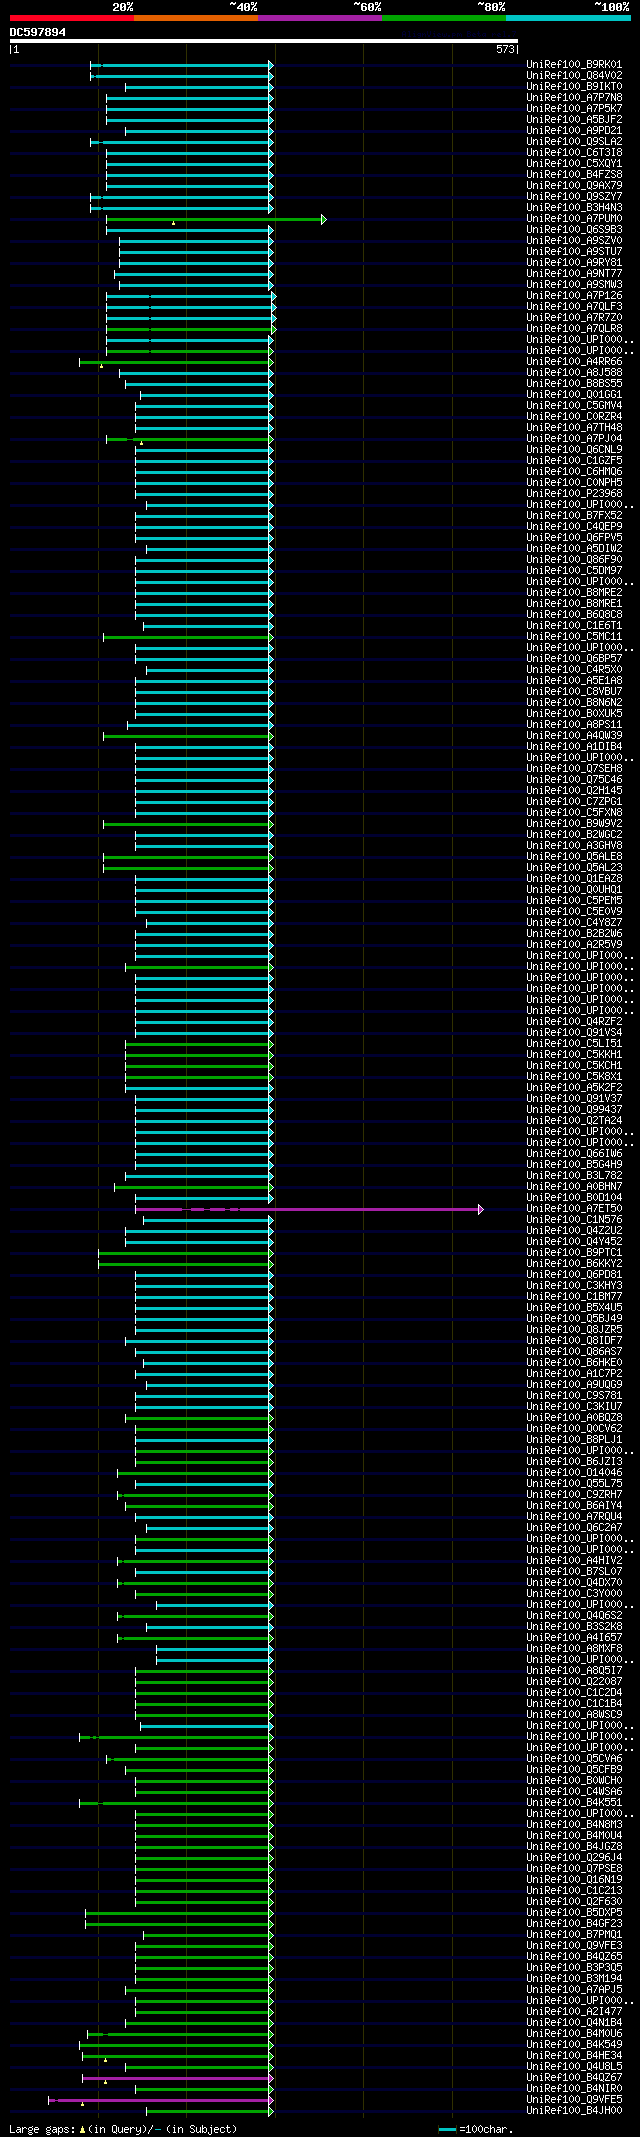This screenshot has width=640, height=2137.
Task: Click the UniRef100_A8J588 hit label
Action: point(574,373)
